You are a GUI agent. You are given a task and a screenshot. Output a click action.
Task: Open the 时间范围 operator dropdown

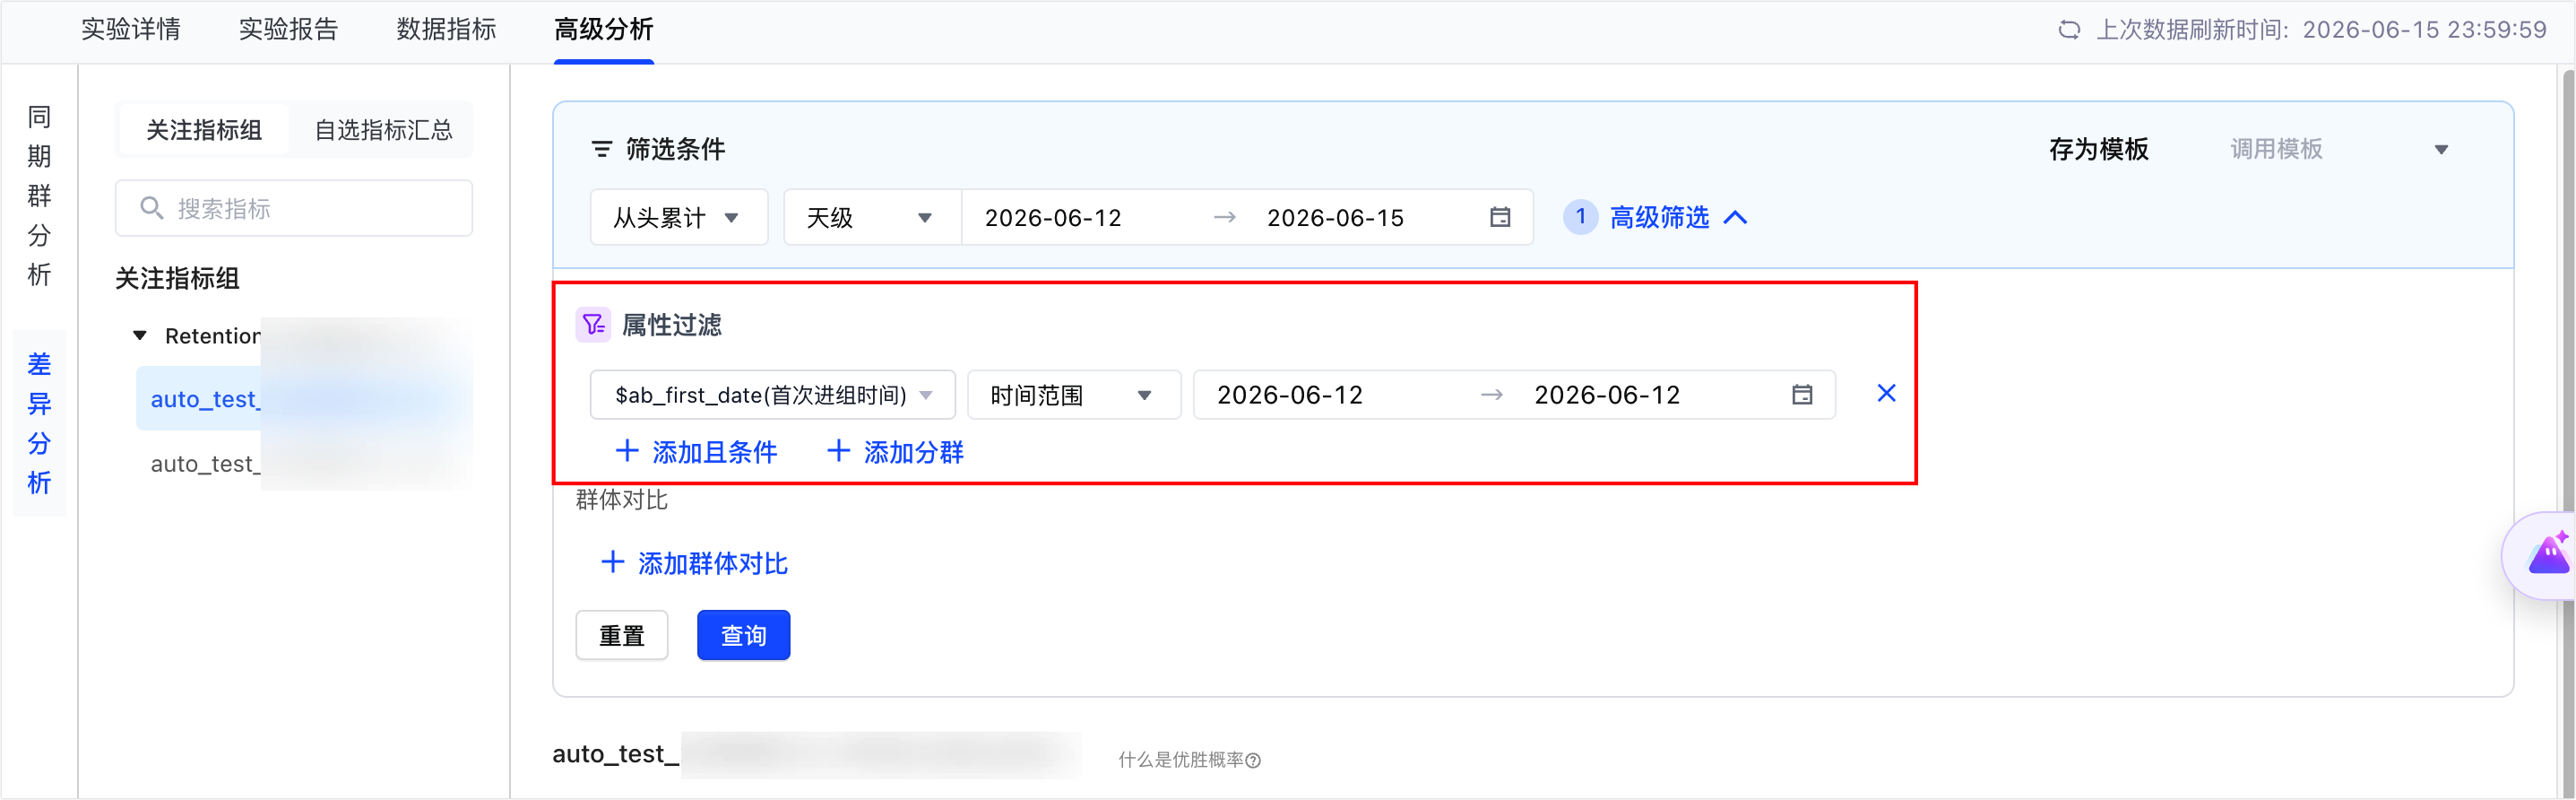[1073, 395]
